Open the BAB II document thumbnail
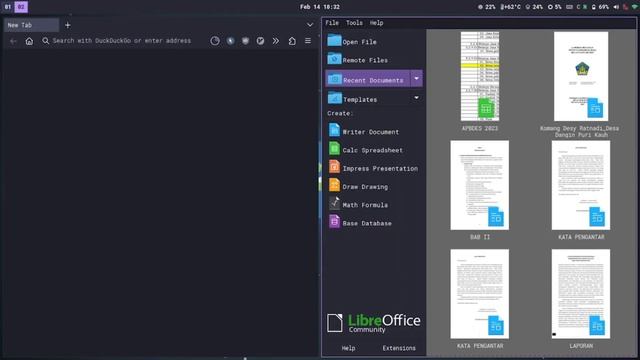Screen dimensions: 640x360 [x=480, y=185]
